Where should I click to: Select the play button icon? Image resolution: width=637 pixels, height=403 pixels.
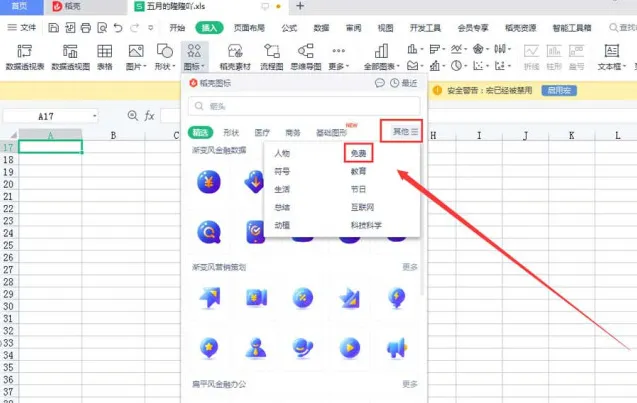coord(350,348)
